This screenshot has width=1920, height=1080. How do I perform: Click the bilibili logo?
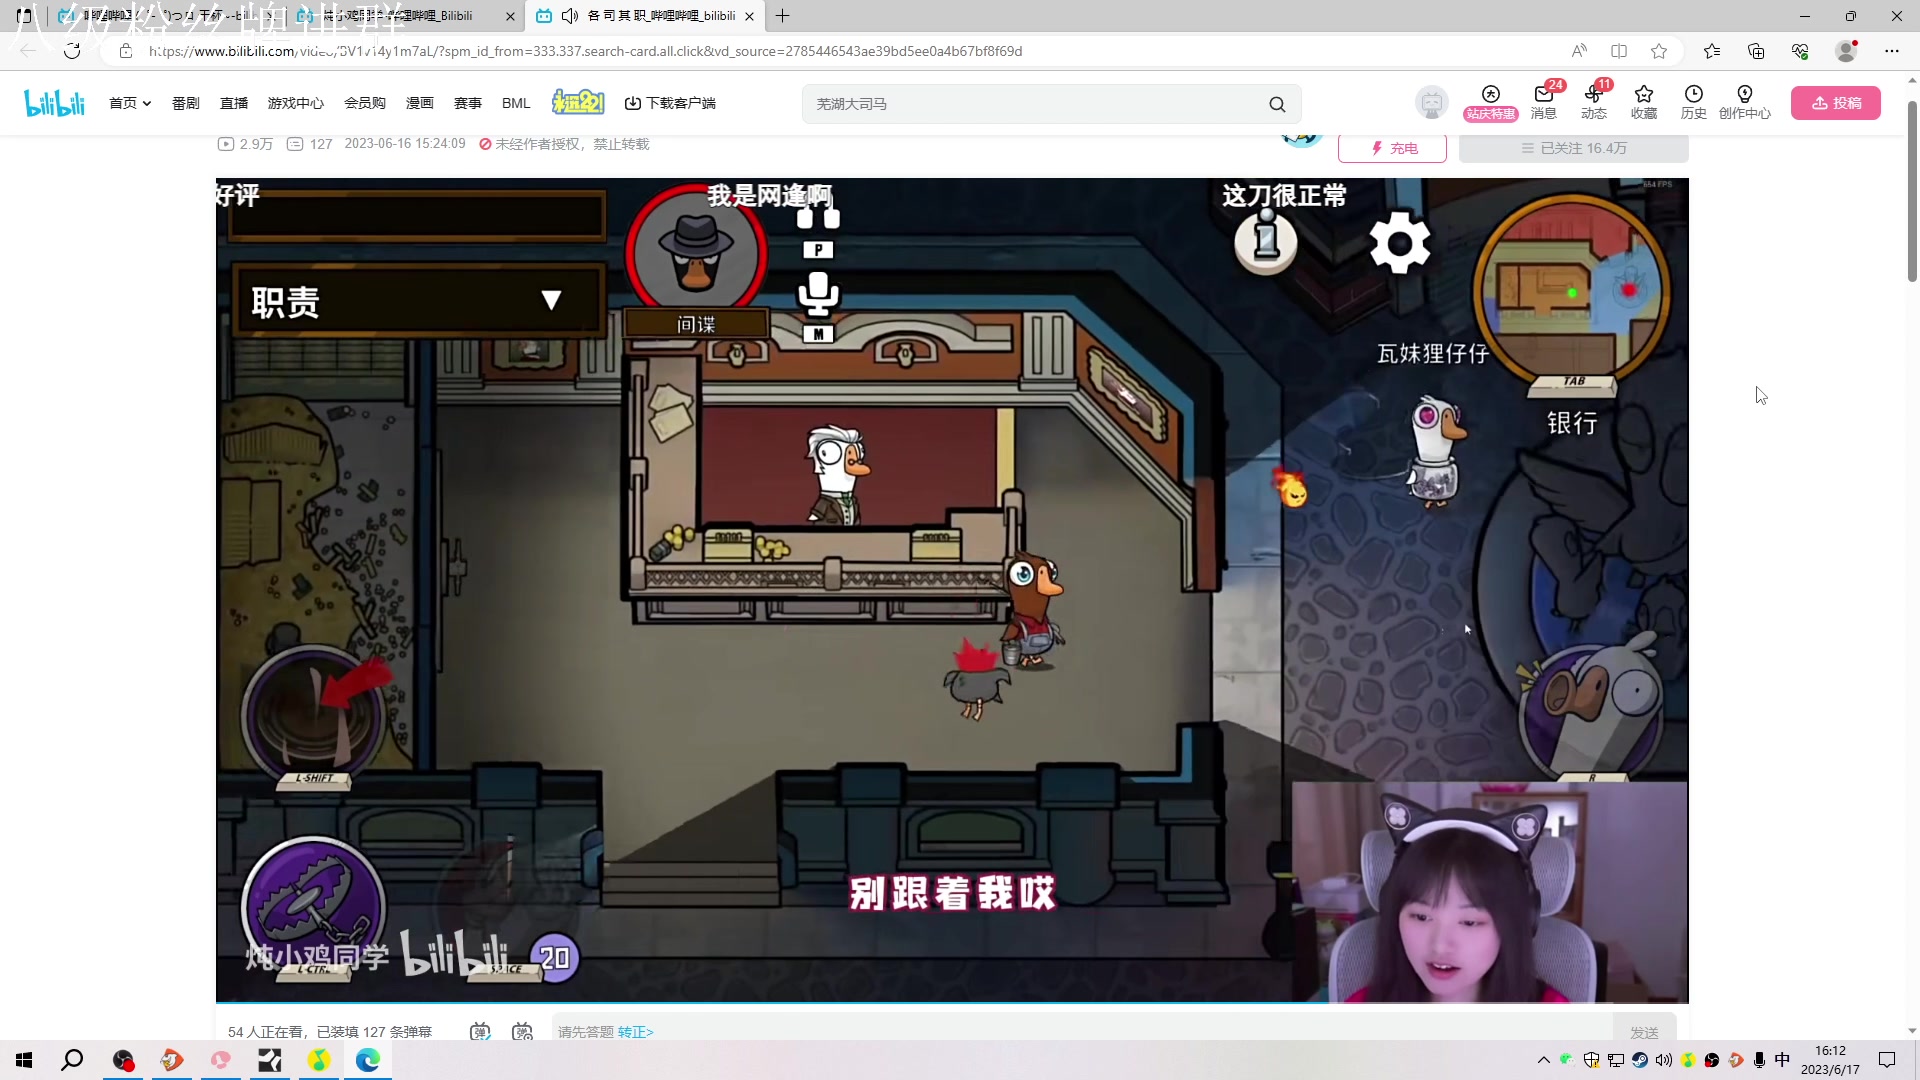pos(55,103)
